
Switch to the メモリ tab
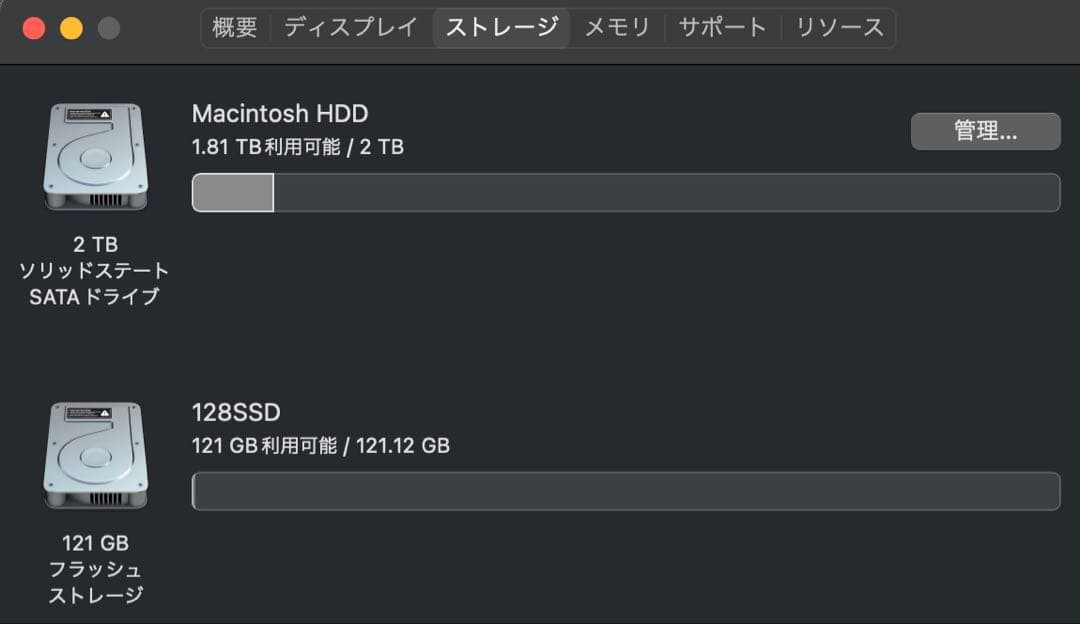(x=618, y=27)
